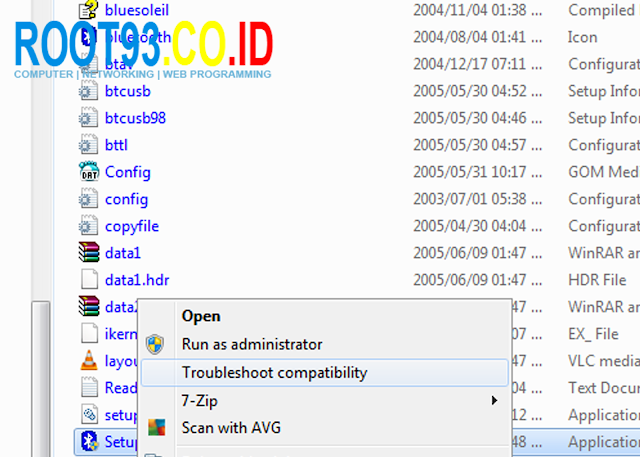640x457 pixels.
Task: Select the data1 archive name
Action: [123, 253]
